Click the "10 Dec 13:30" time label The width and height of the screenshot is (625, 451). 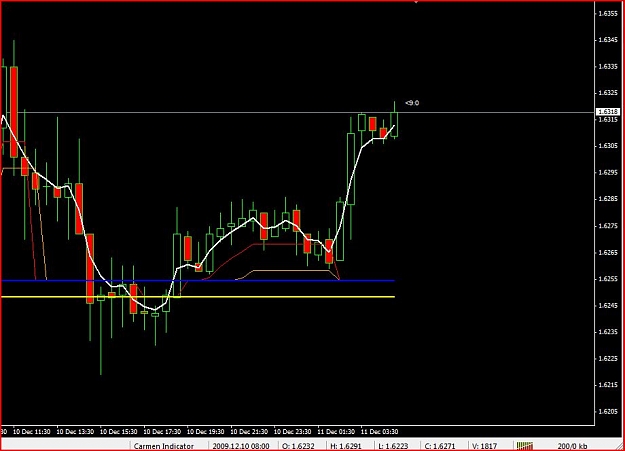[75, 432]
